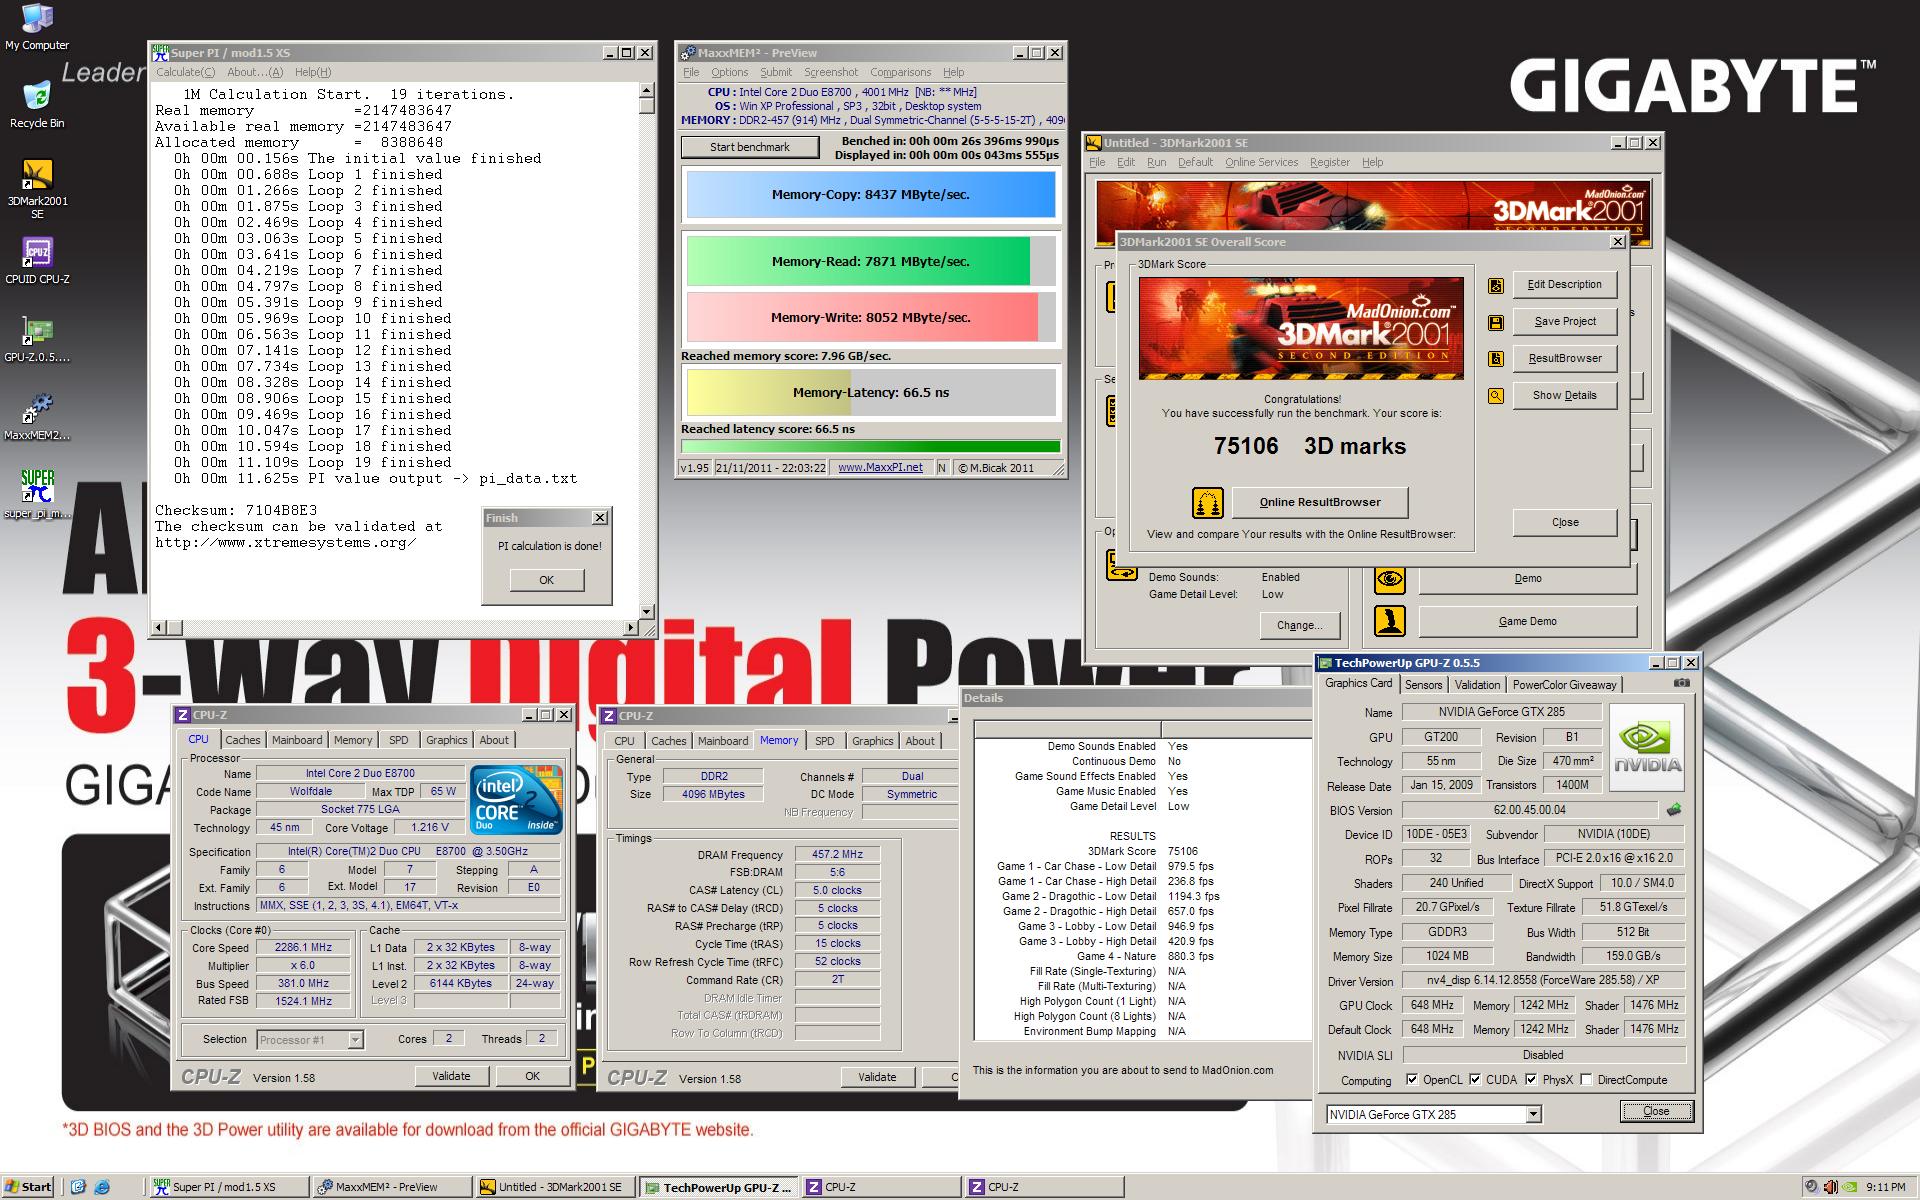Switch to Validation tab in GPU-Z
The width and height of the screenshot is (1920, 1200).
(x=1477, y=685)
